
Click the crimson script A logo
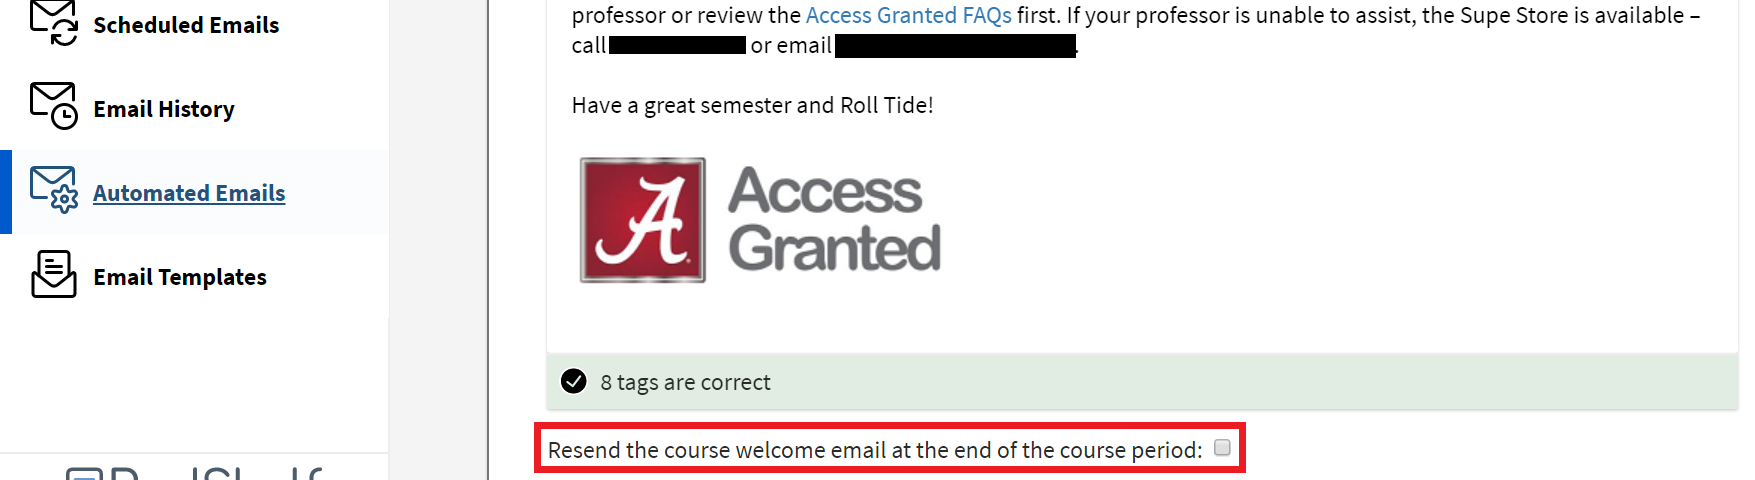[643, 220]
